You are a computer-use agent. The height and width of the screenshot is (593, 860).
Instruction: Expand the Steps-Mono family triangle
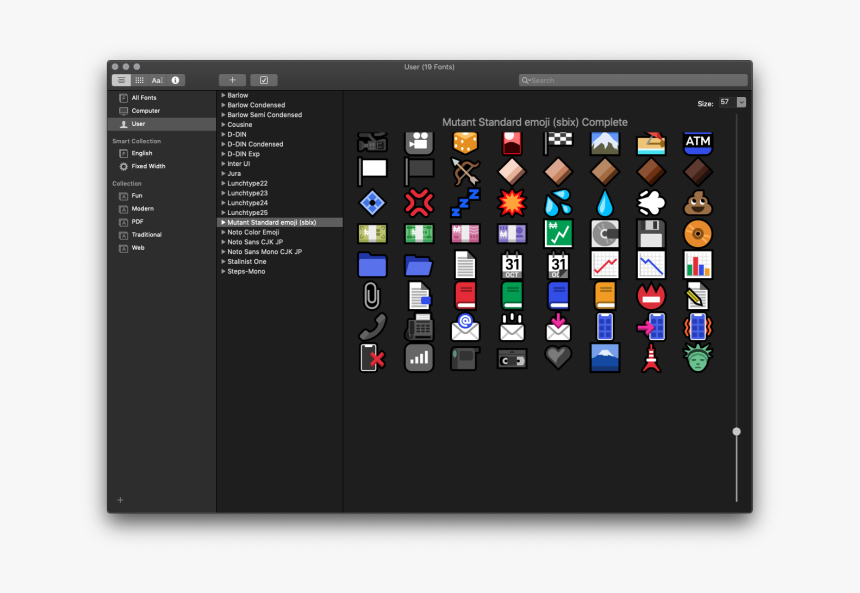pos(223,272)
